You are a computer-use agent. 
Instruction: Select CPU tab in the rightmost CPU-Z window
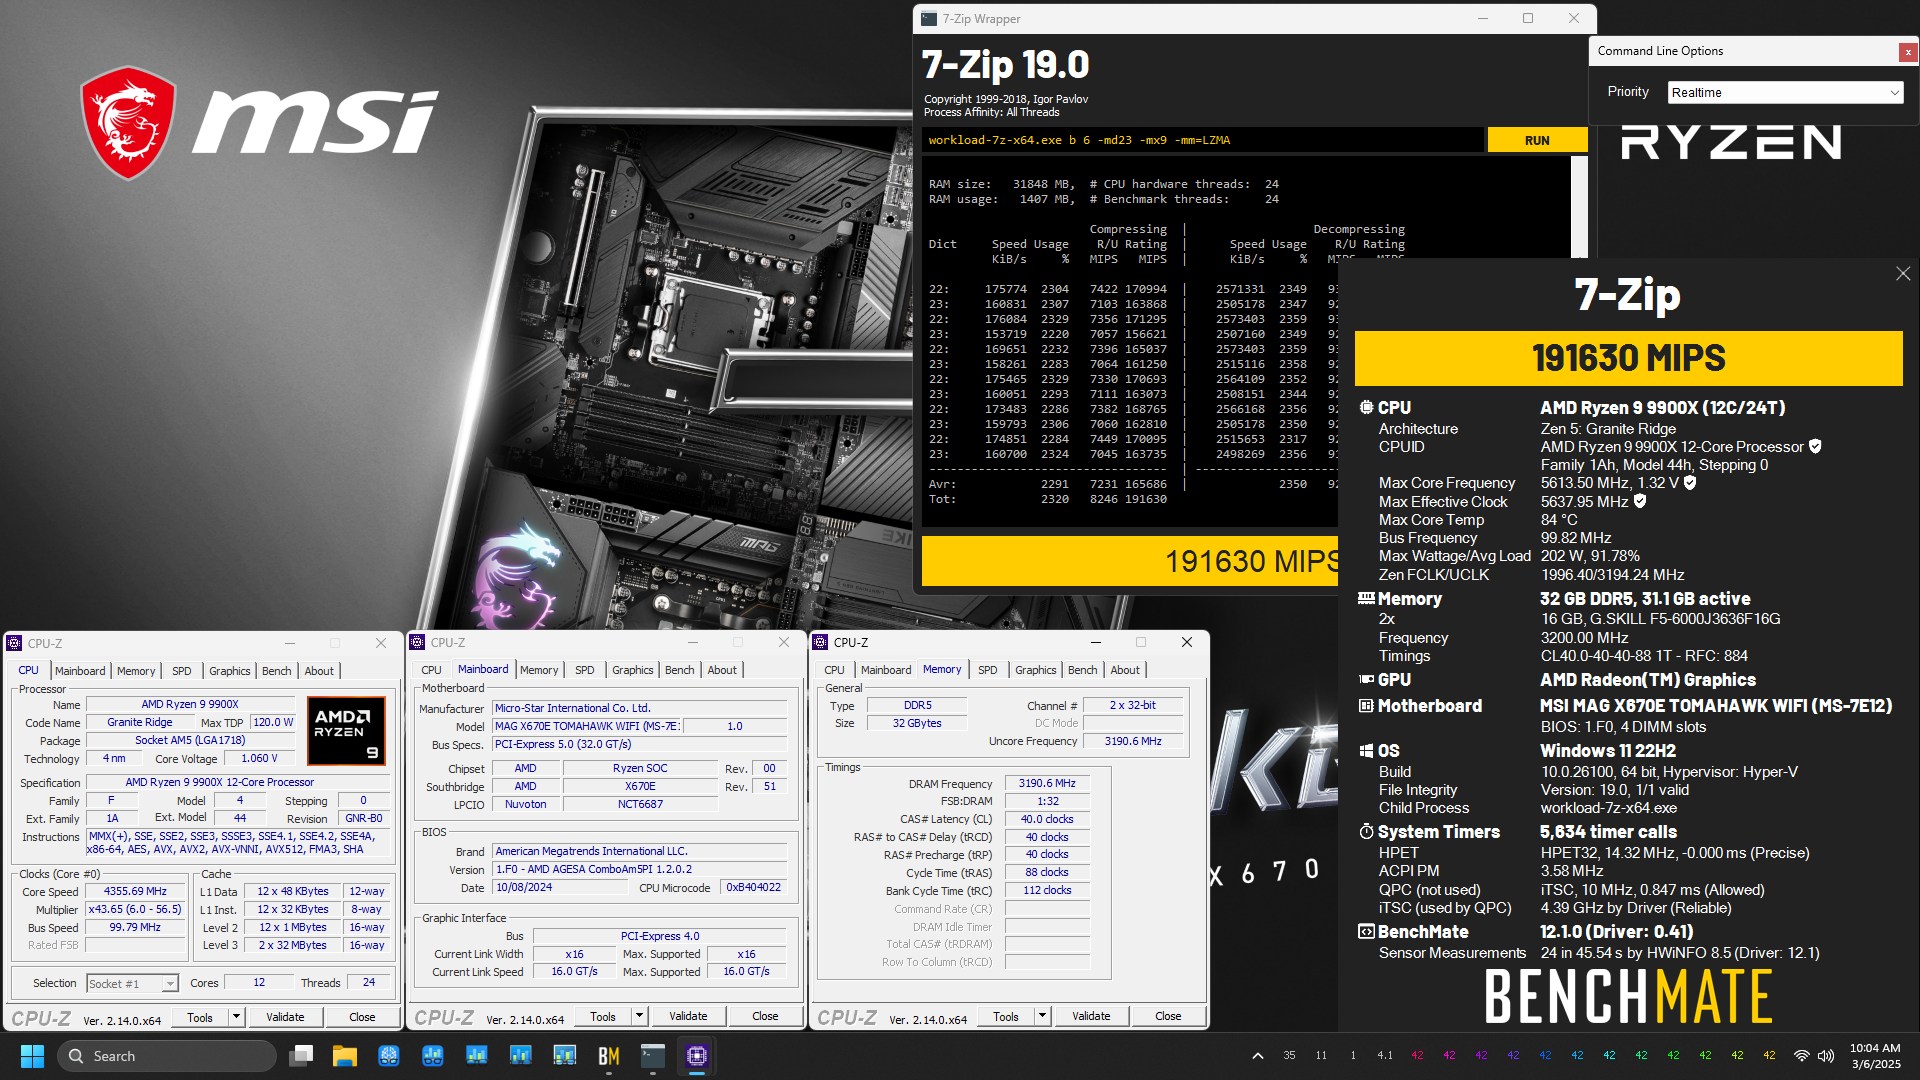click(834, 670)
